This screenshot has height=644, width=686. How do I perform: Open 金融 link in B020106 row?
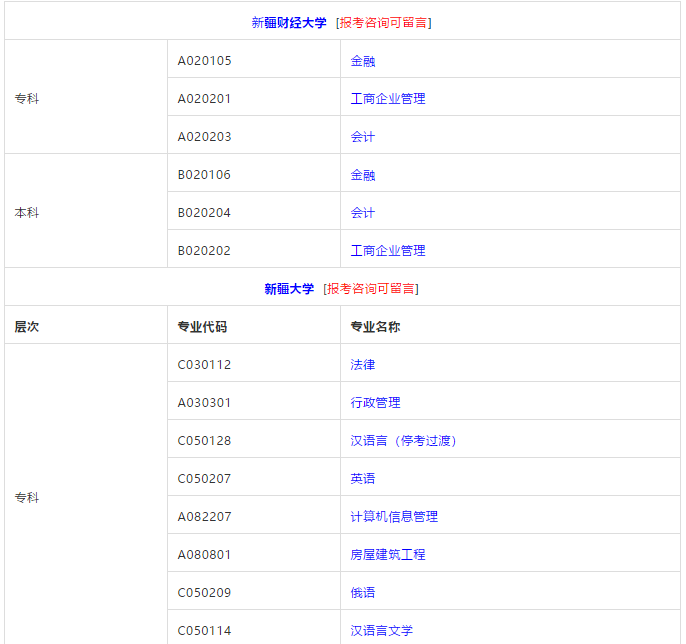(363, 175)
